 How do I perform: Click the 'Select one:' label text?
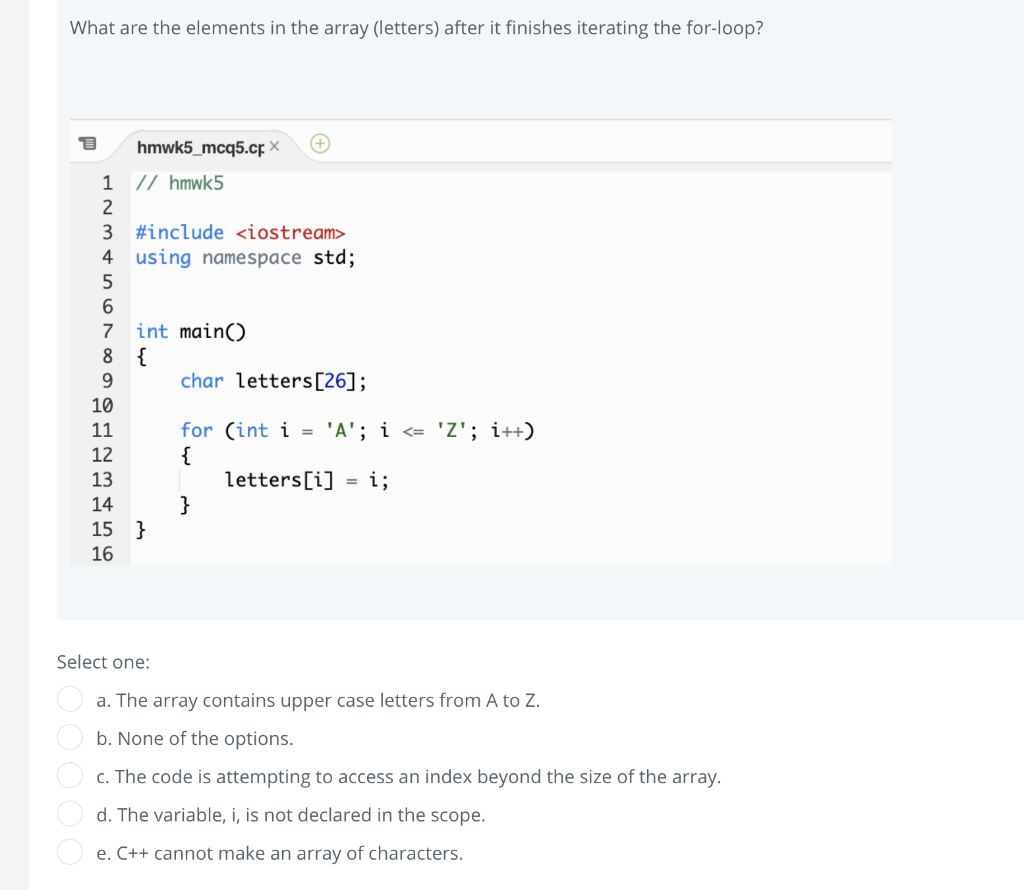click(x=103, y=662)
